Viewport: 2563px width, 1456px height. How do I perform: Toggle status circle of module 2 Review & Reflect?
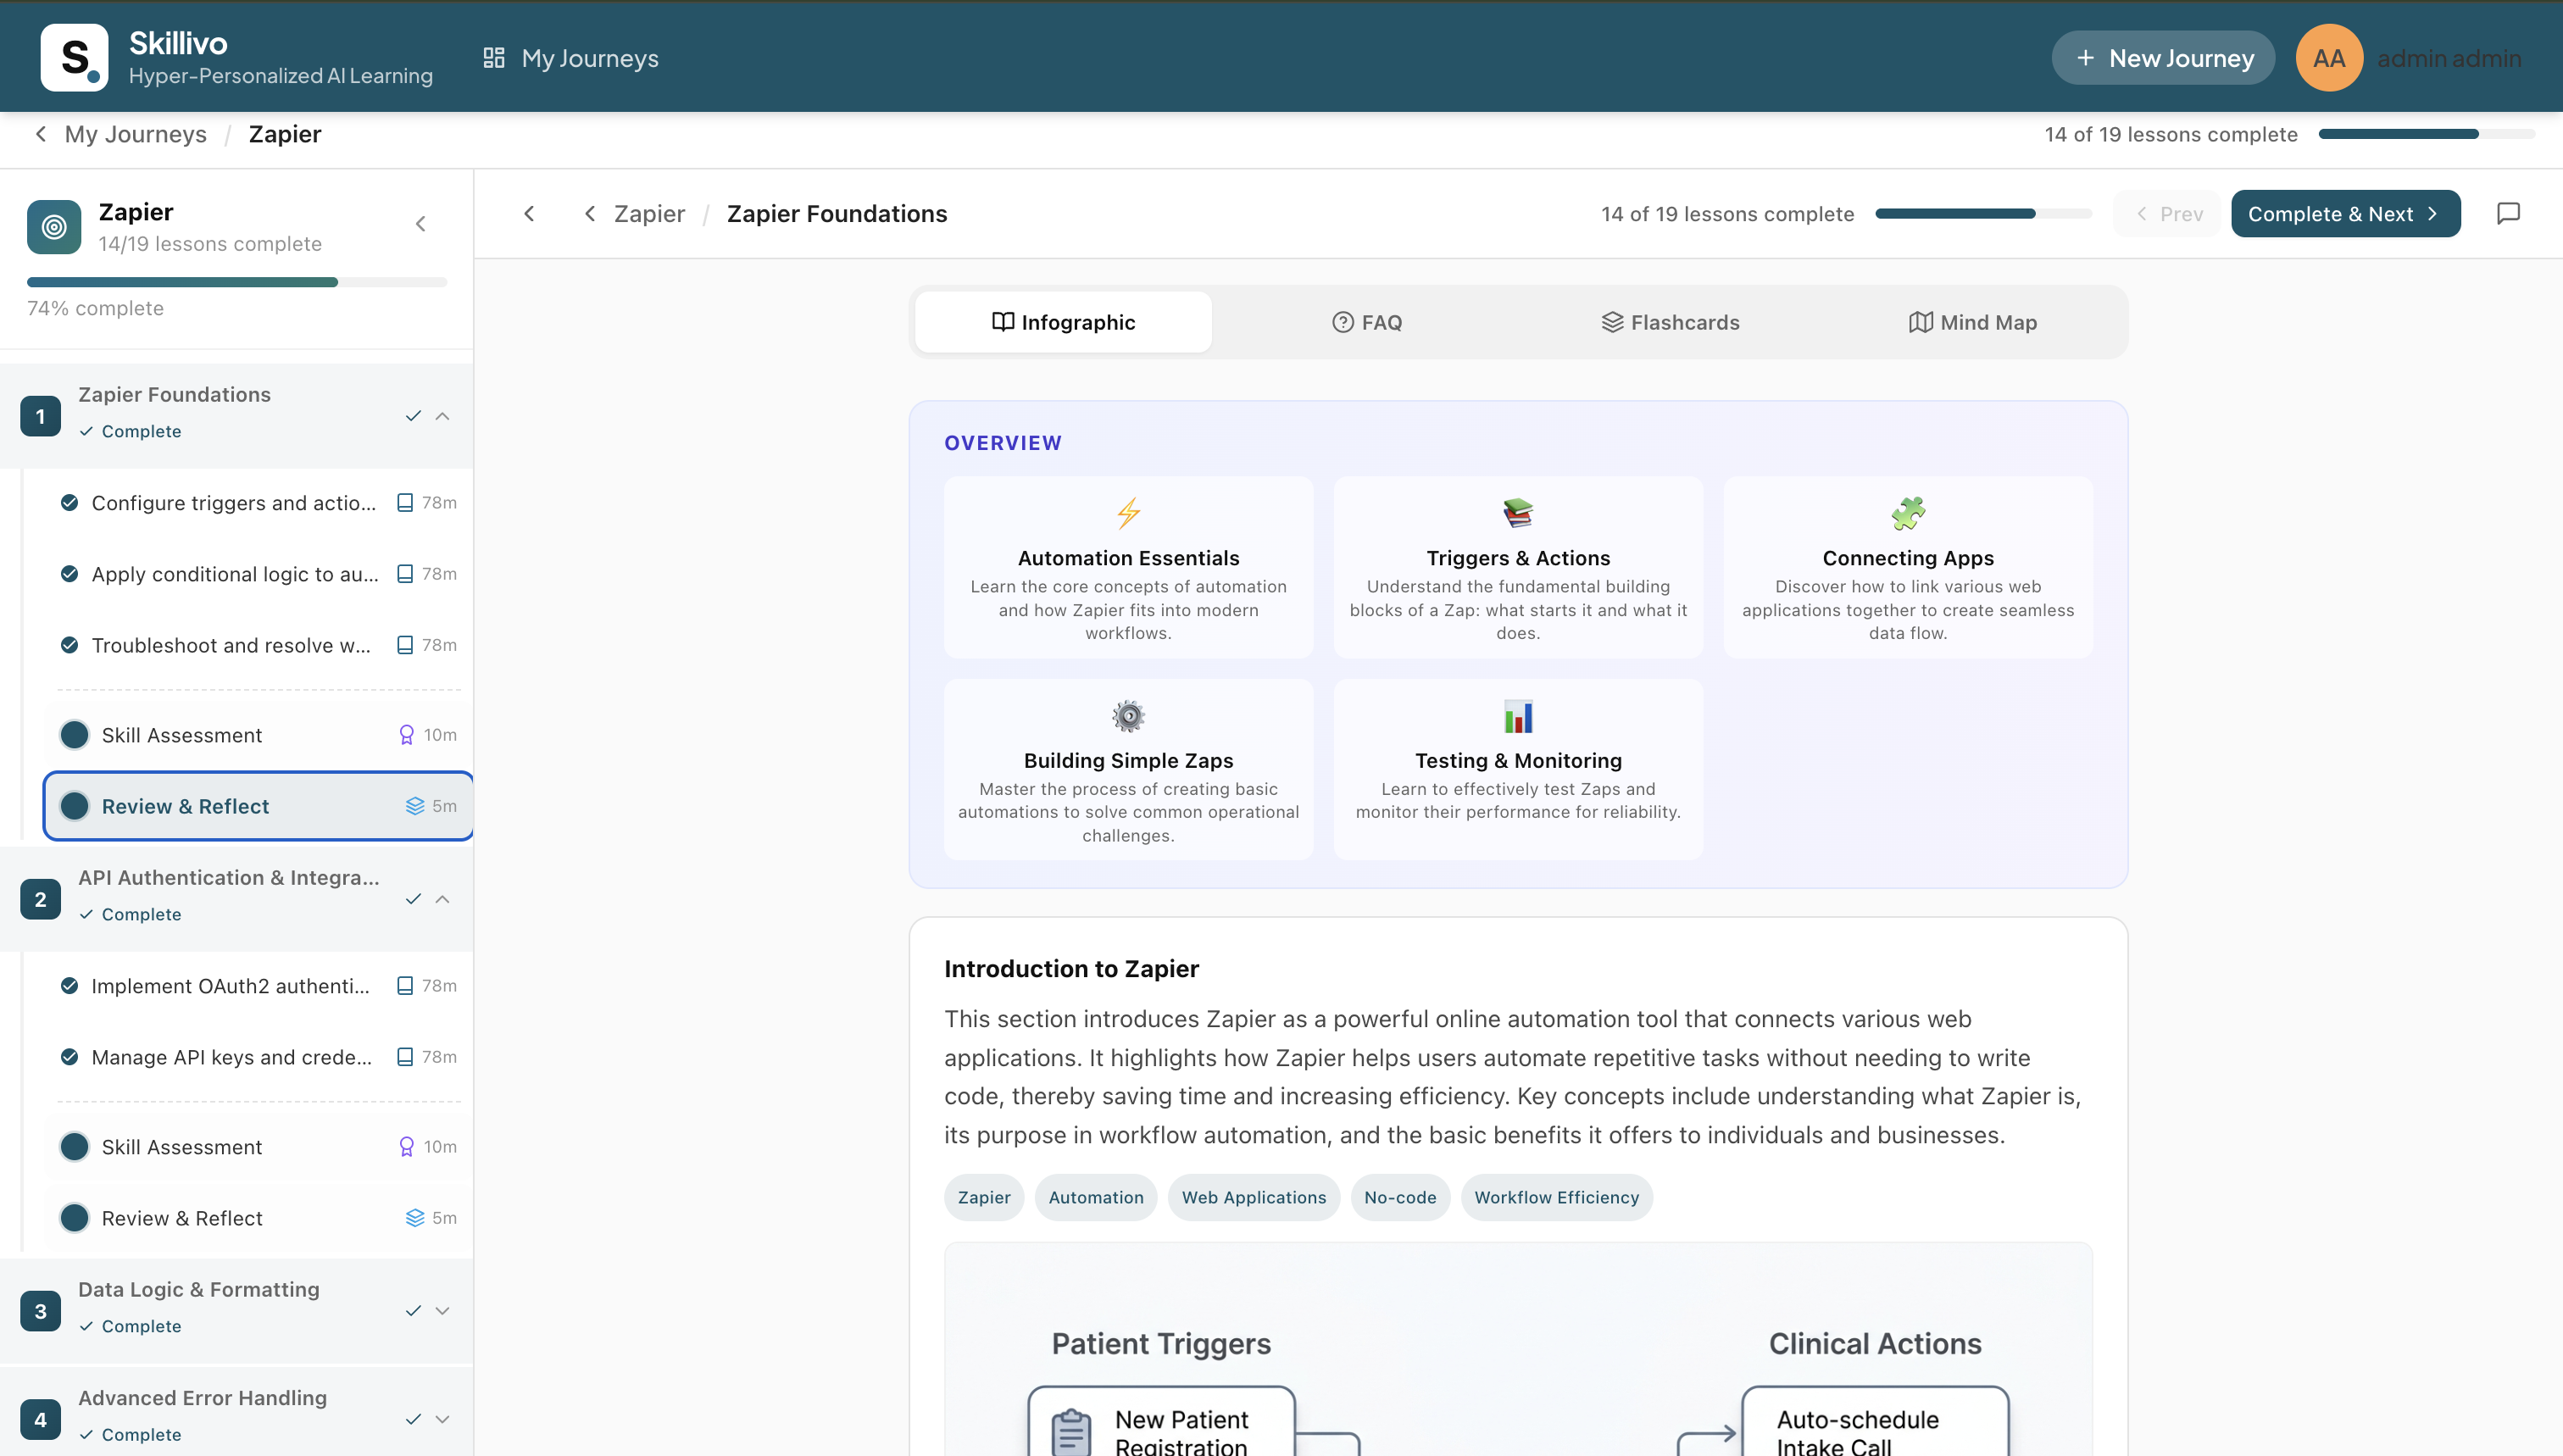pos(74,1217)
